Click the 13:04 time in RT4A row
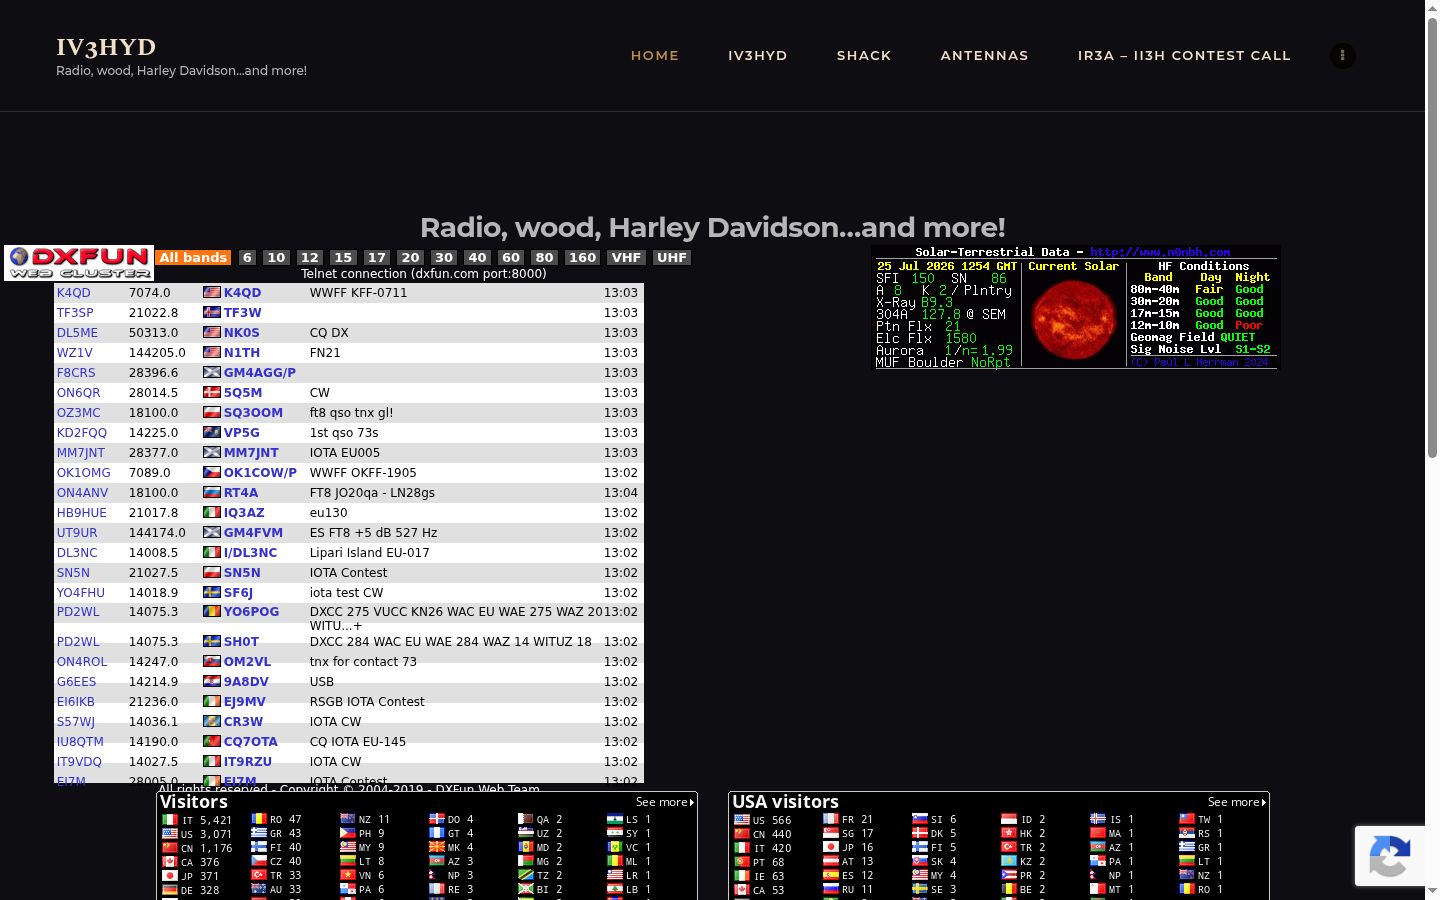Viewport: 1440px width, 900px height. 621,493
